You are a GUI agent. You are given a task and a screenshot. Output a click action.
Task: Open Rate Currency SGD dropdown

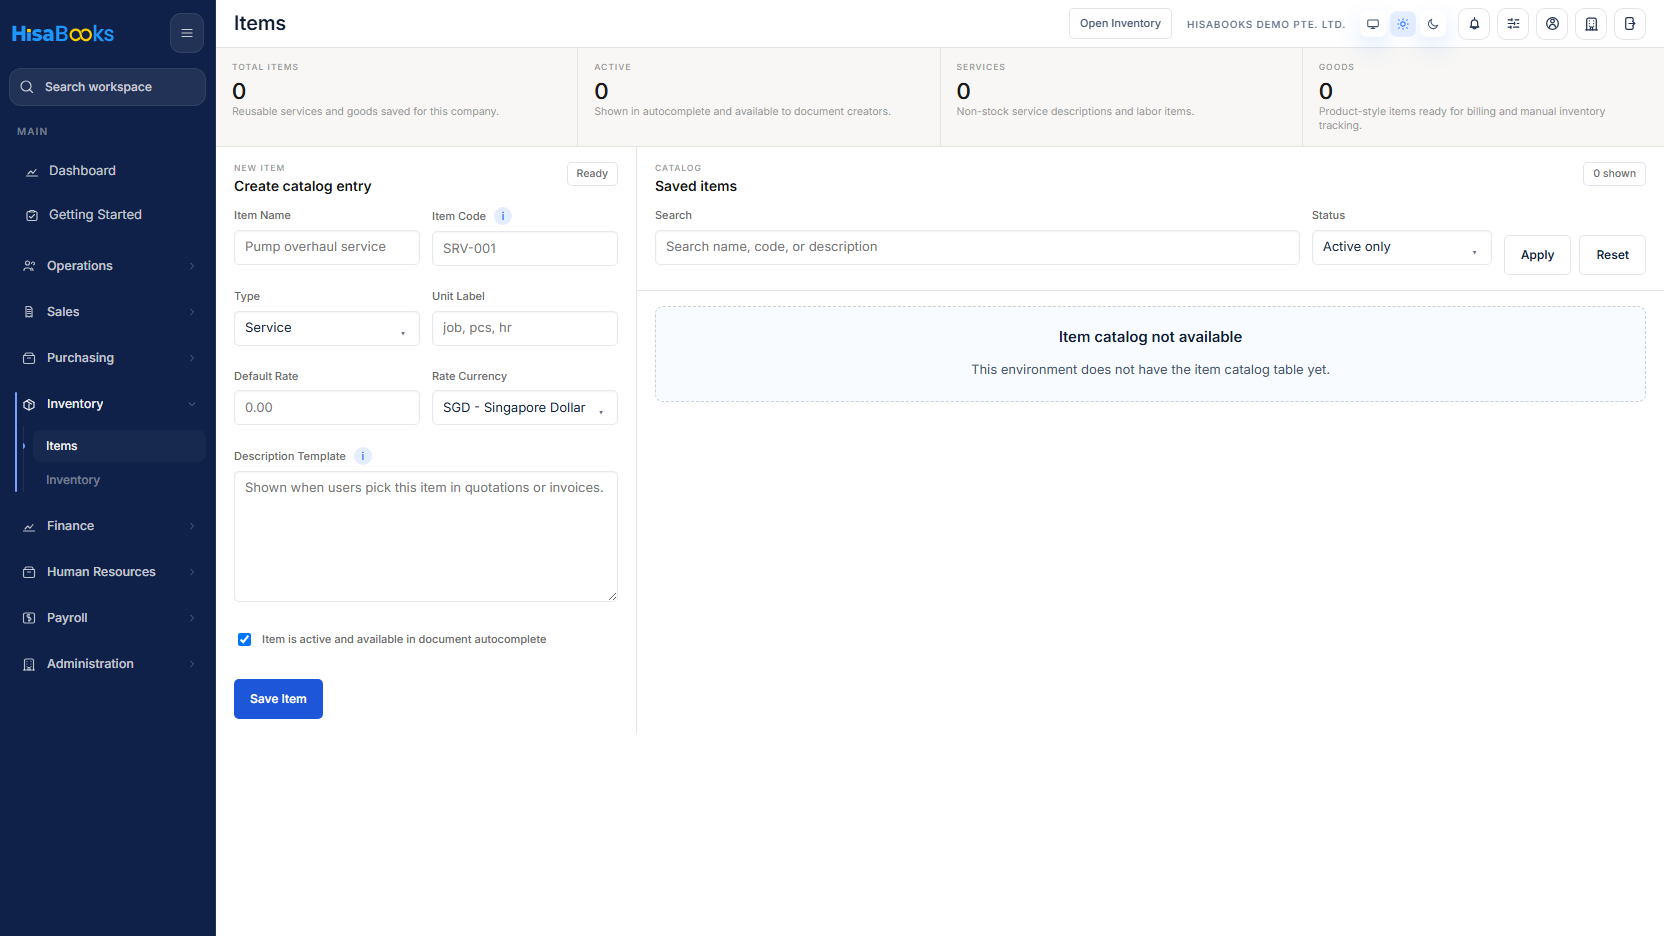[x=525, y=408]
